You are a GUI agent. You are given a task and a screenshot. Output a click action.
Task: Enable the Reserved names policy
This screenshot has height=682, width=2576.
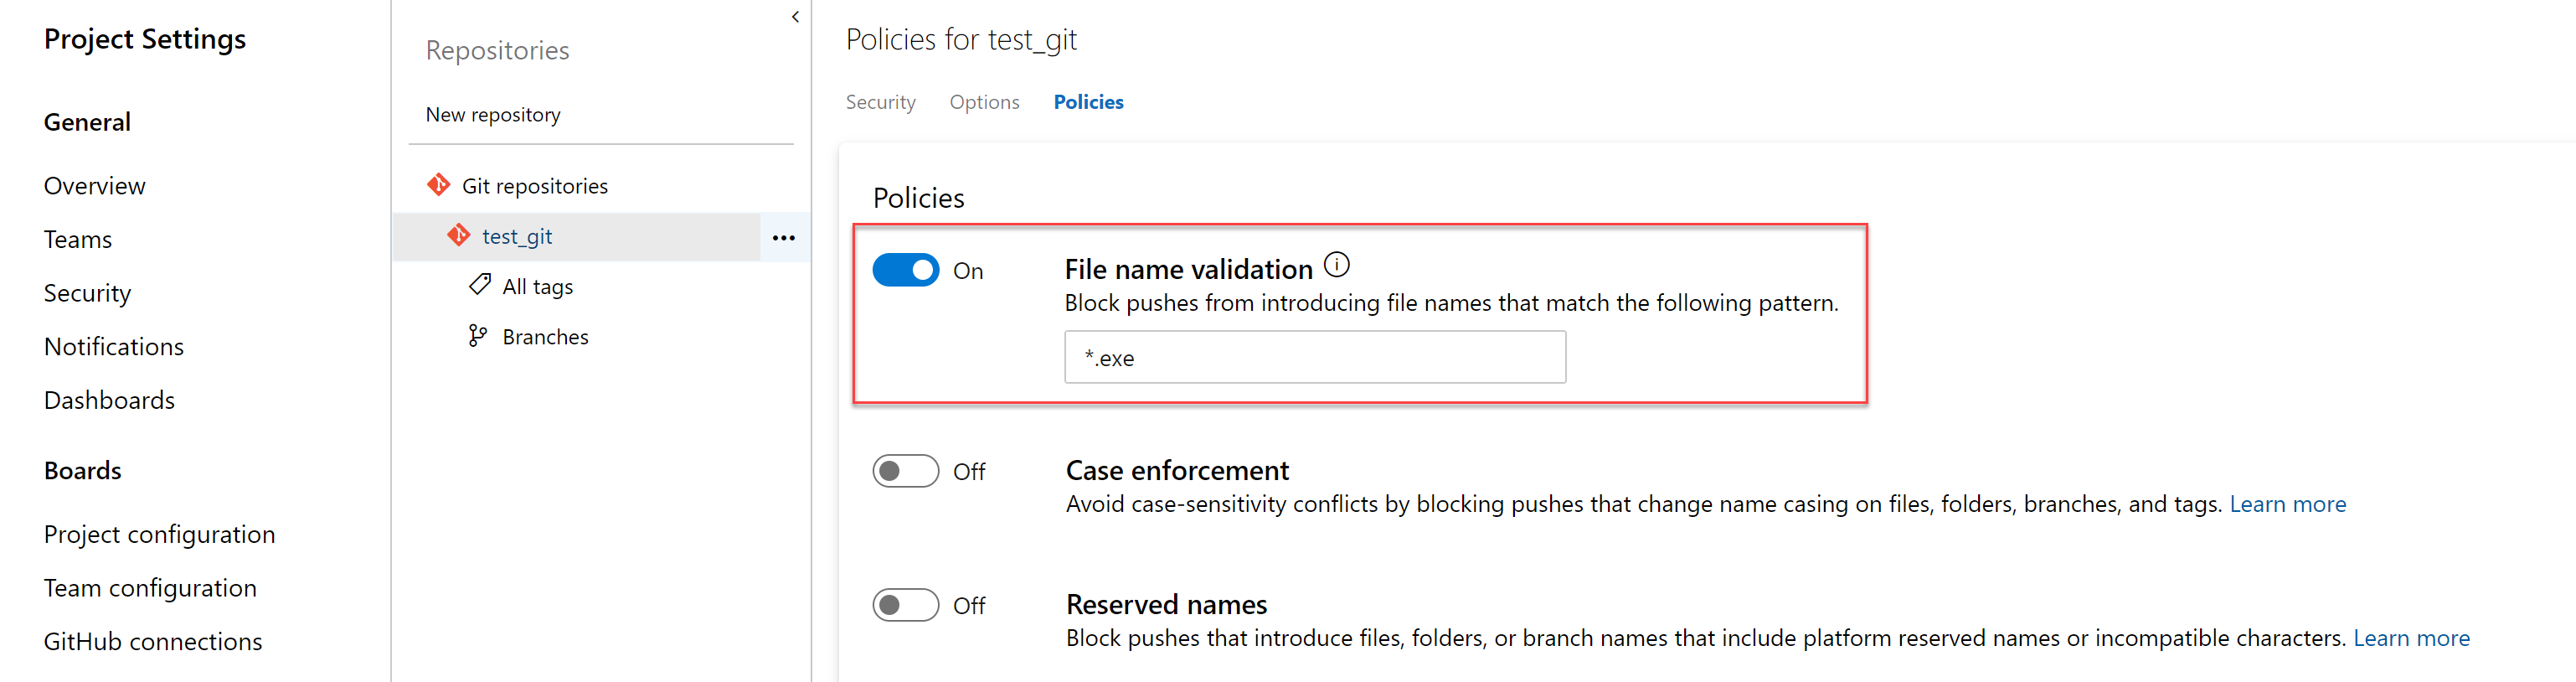[x=905, y=604]
